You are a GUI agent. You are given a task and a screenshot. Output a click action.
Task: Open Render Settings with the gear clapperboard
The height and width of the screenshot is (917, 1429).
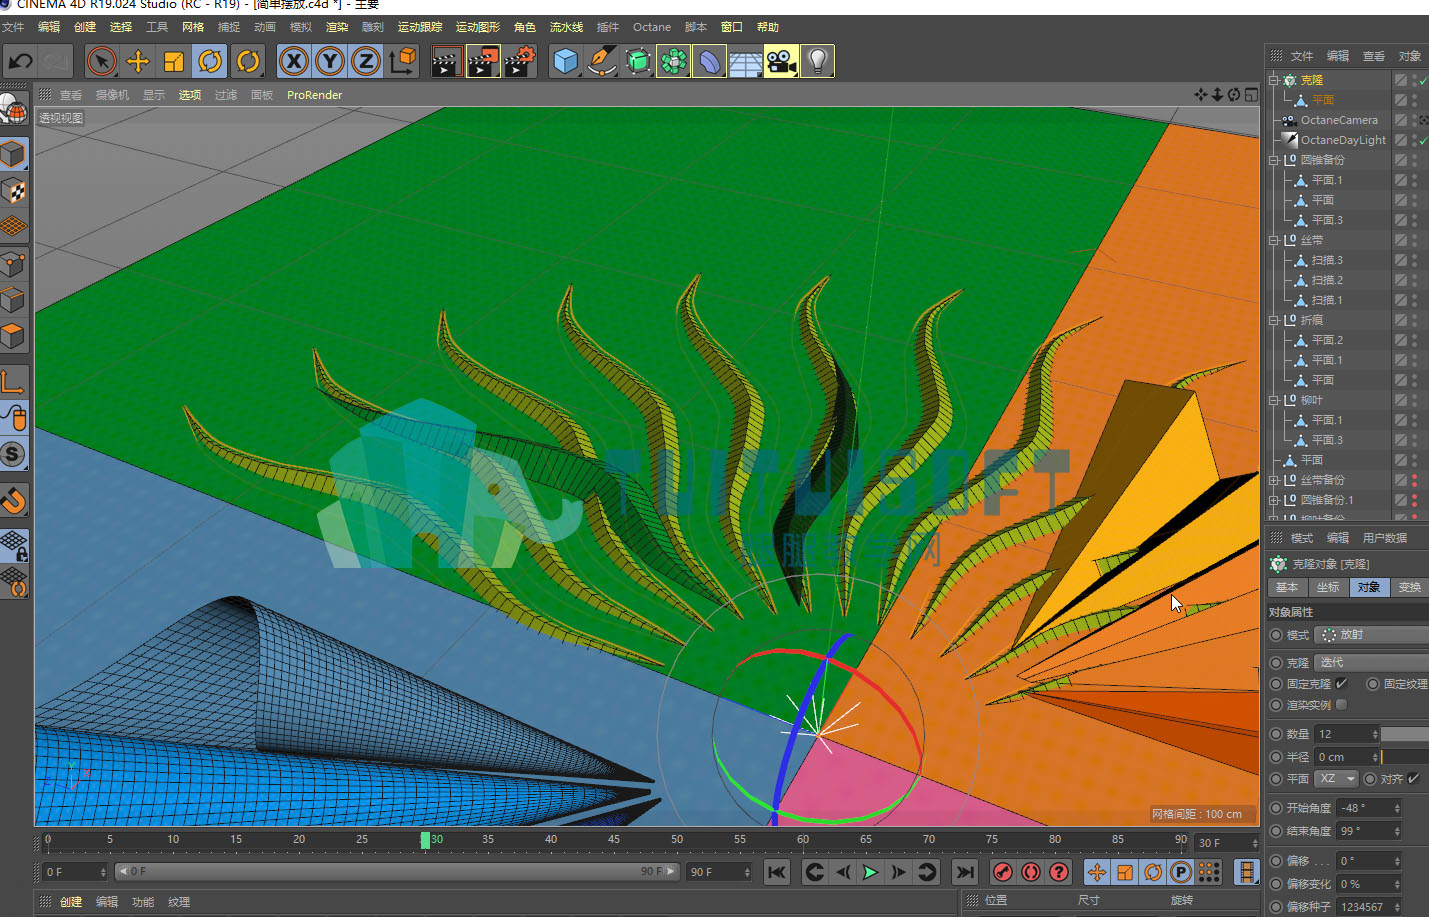(x=520, y=62)
